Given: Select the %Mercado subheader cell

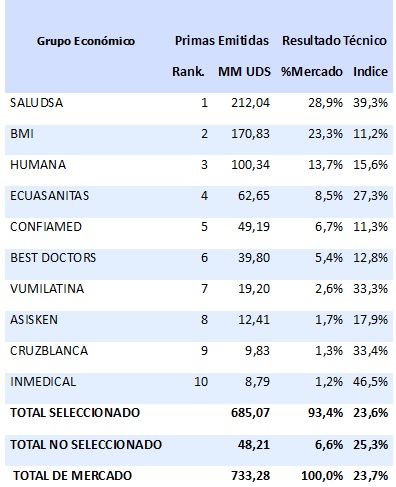Looking at the screenshot, I should click(312, 71).
